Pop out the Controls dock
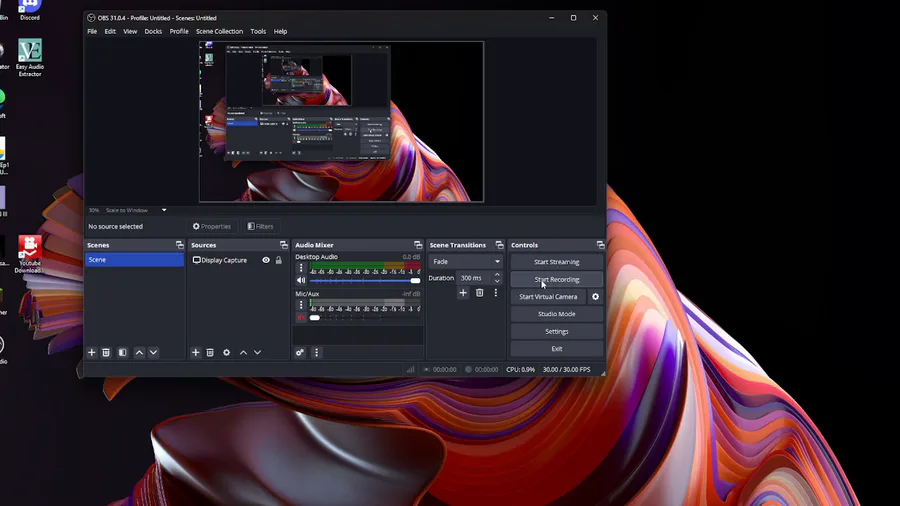This screenshot has height=506, width=900. tap(600, 245)
